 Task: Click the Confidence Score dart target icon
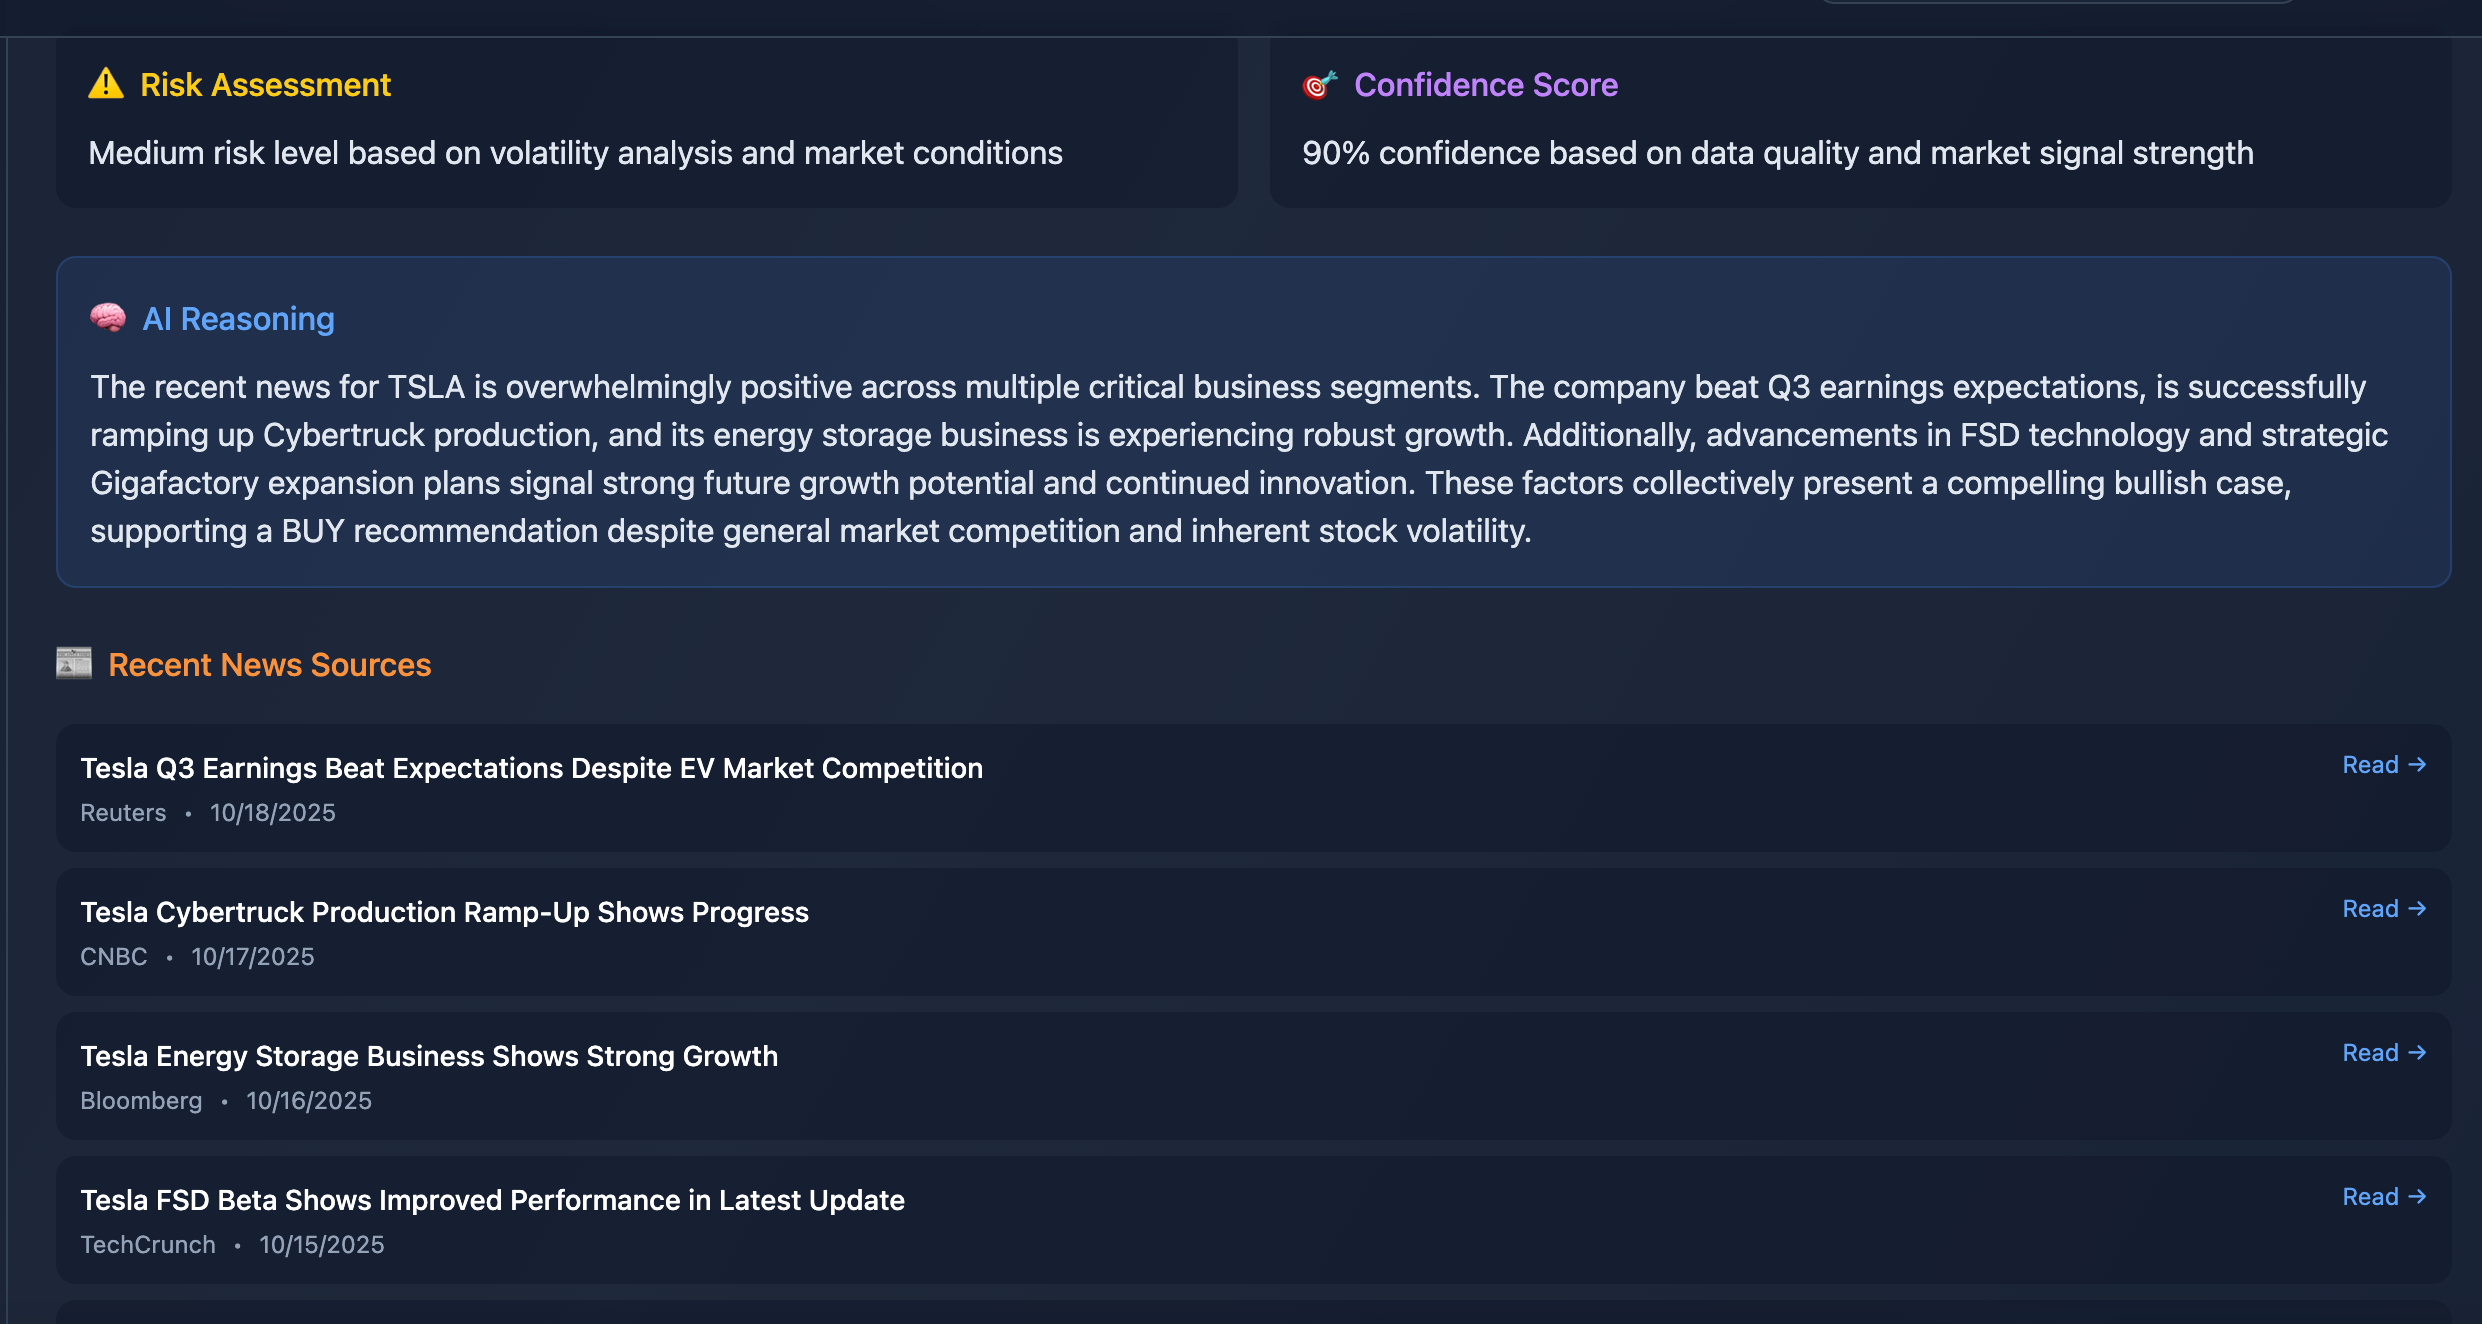tap(1320, 85)
